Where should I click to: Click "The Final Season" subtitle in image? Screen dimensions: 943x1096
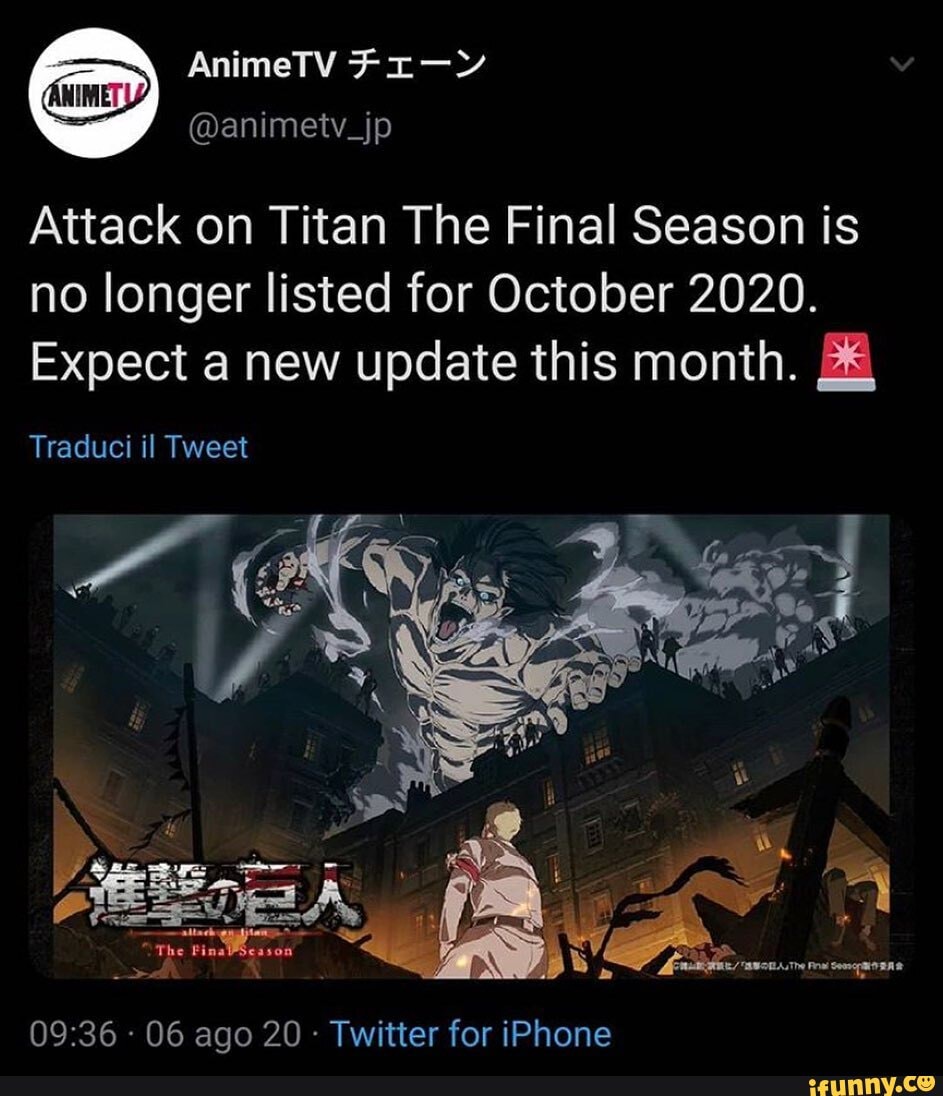(224, 951)
